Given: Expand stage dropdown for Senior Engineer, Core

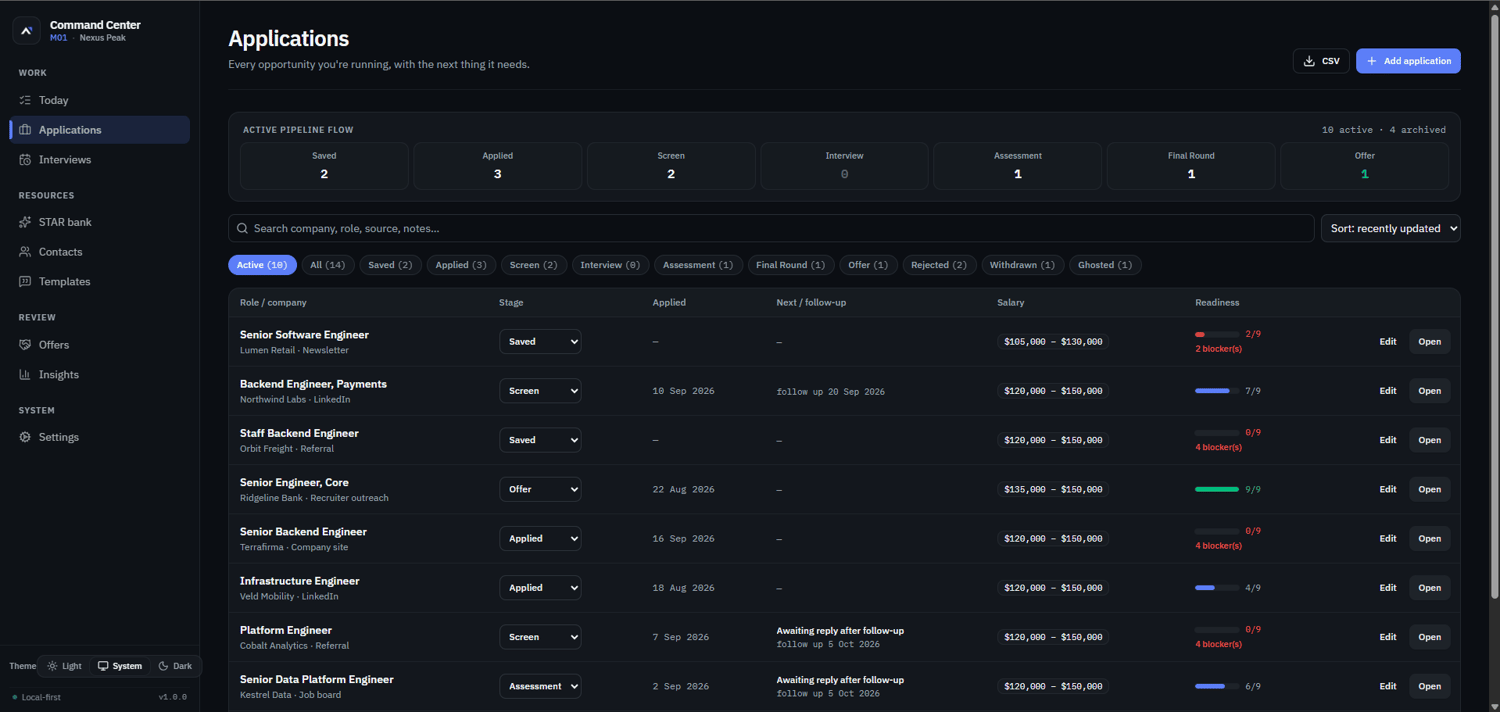Looking at the screenshot, I should pyautogui.click(x=540, y=489).
